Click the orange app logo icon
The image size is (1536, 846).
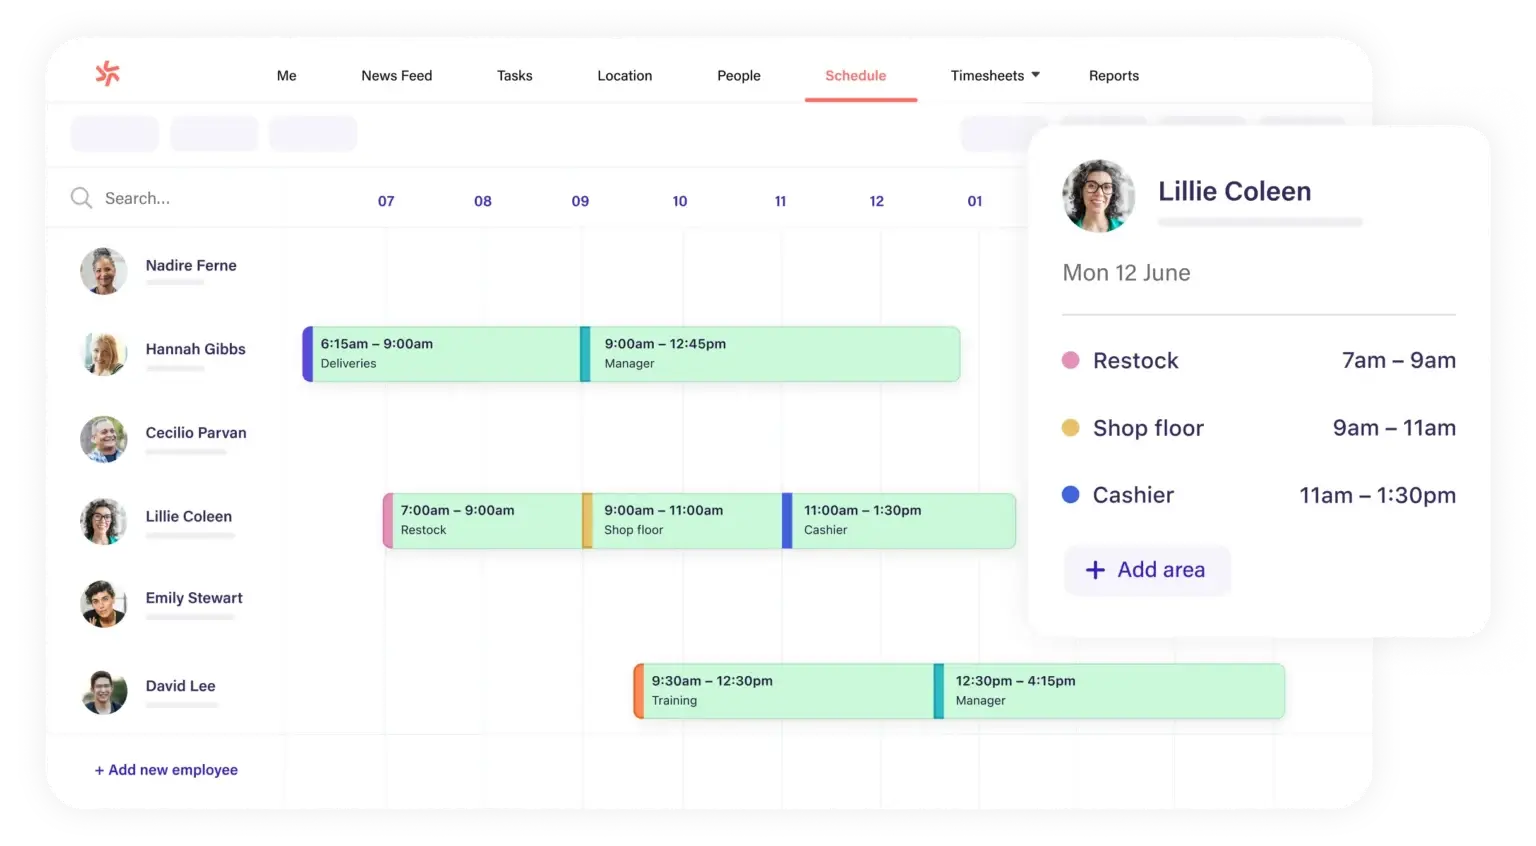pos(107,73)
